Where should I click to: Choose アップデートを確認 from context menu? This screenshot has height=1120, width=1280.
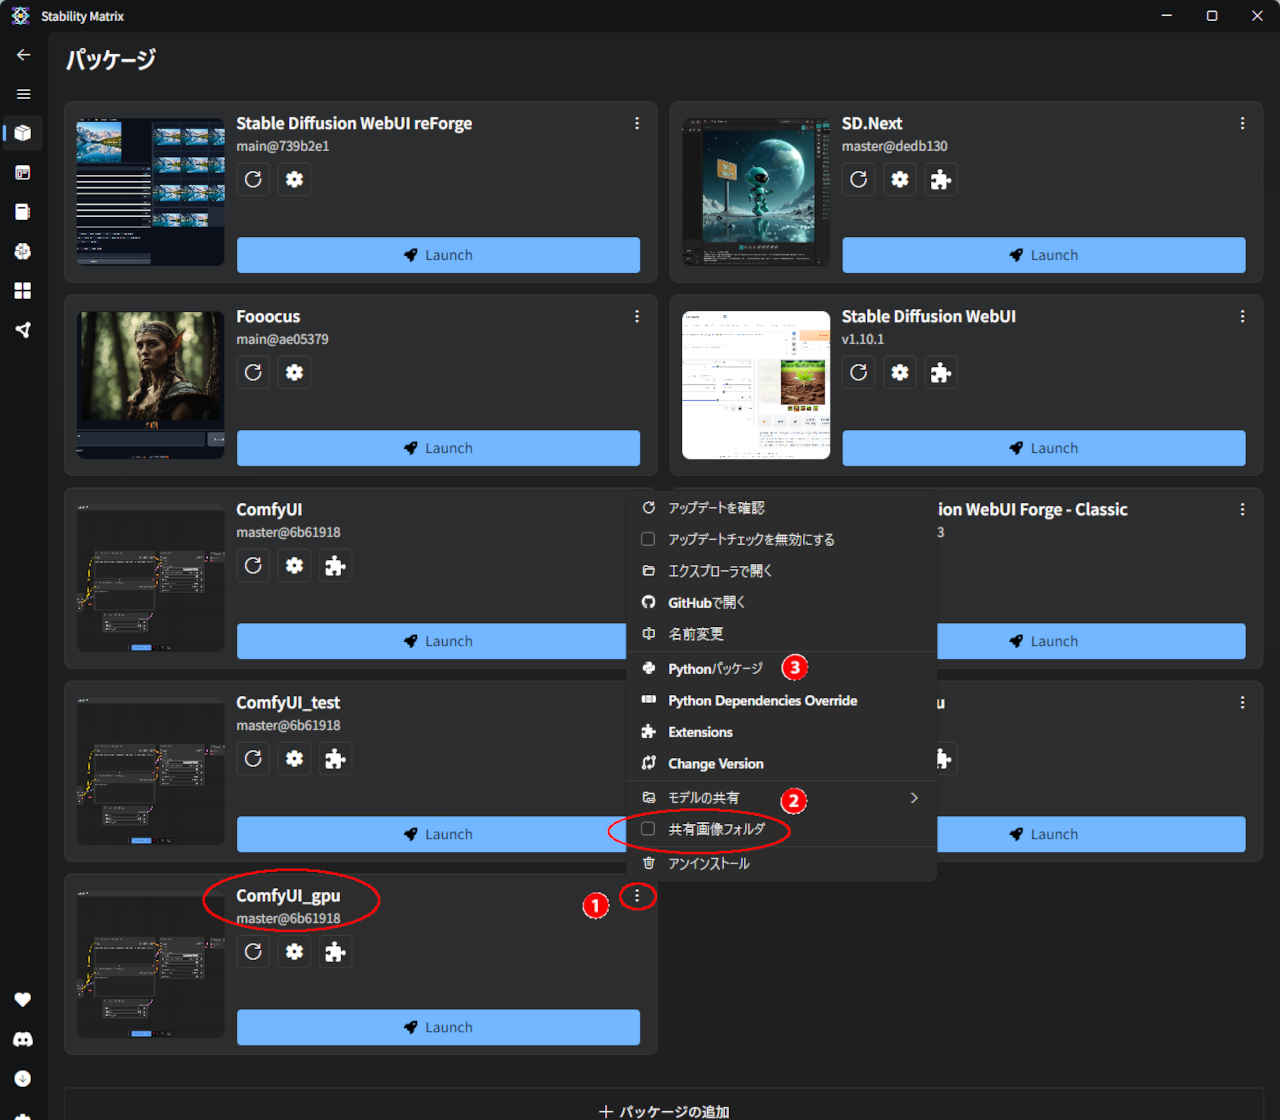tap(780, 508)
